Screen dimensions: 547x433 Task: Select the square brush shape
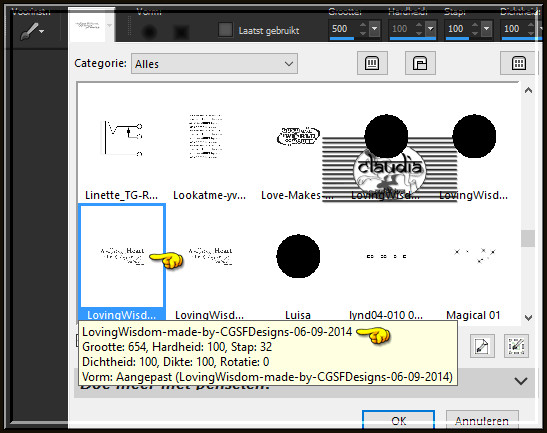click(x=181, y=32)
